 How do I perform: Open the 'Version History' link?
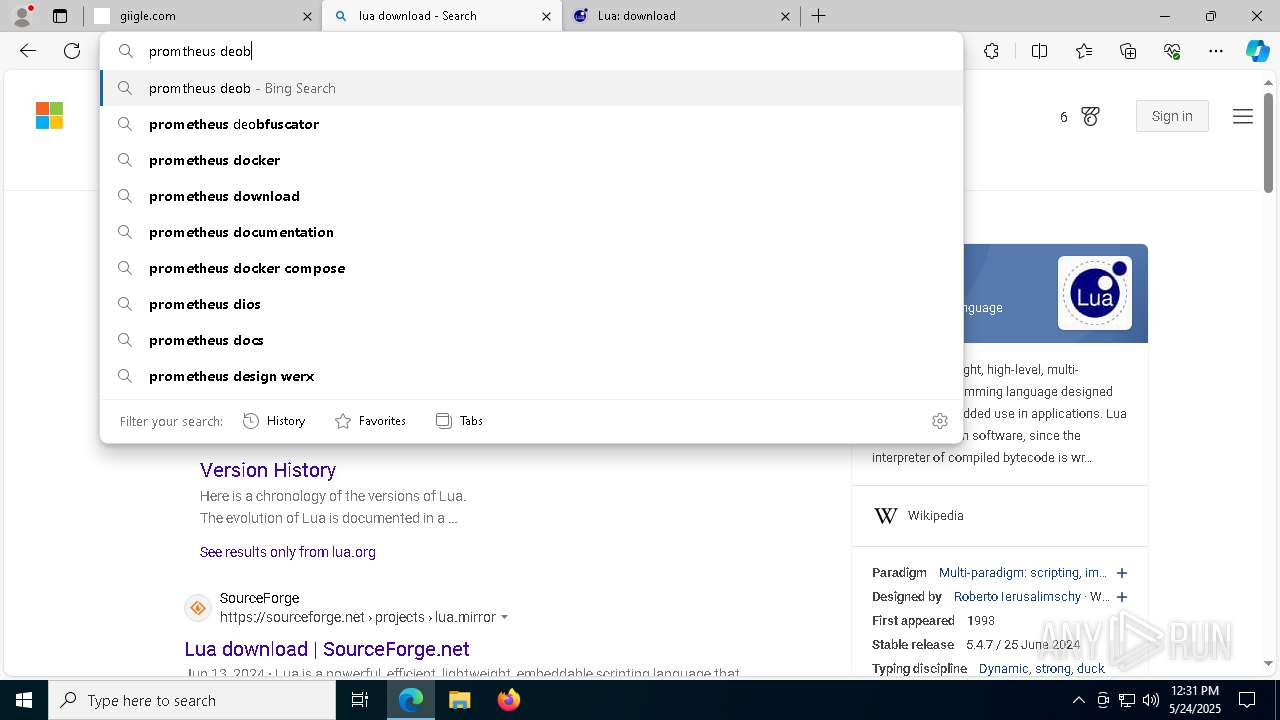coord(268,470)
